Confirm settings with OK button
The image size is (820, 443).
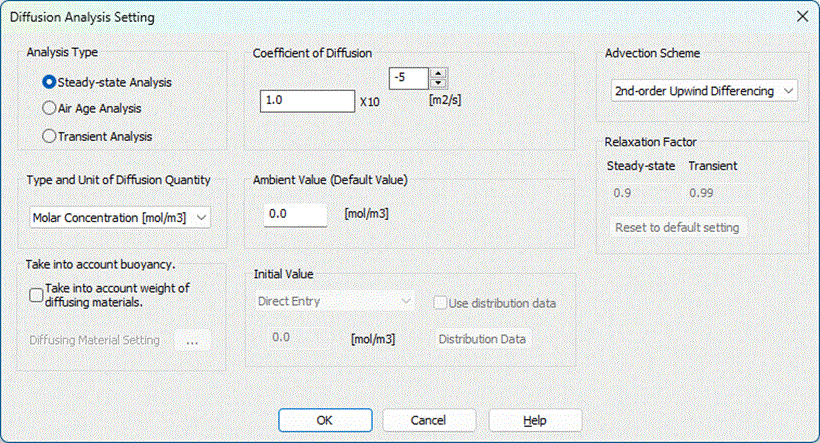point(324,421)
